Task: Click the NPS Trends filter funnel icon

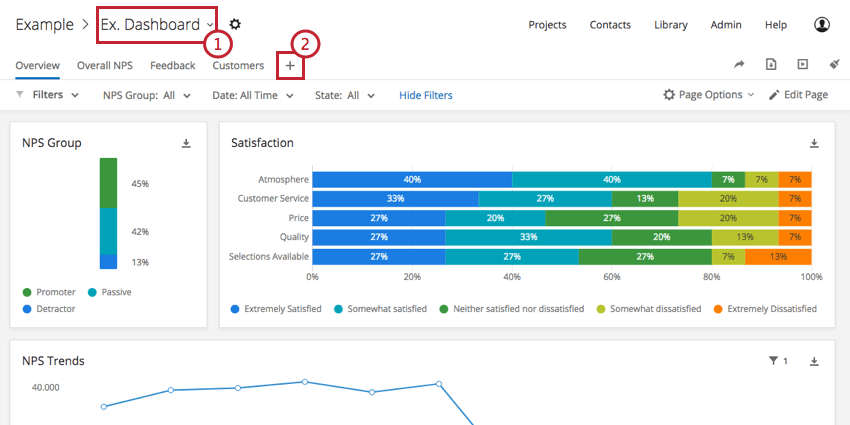Action: pyautogui.click(x=774, y=360)
